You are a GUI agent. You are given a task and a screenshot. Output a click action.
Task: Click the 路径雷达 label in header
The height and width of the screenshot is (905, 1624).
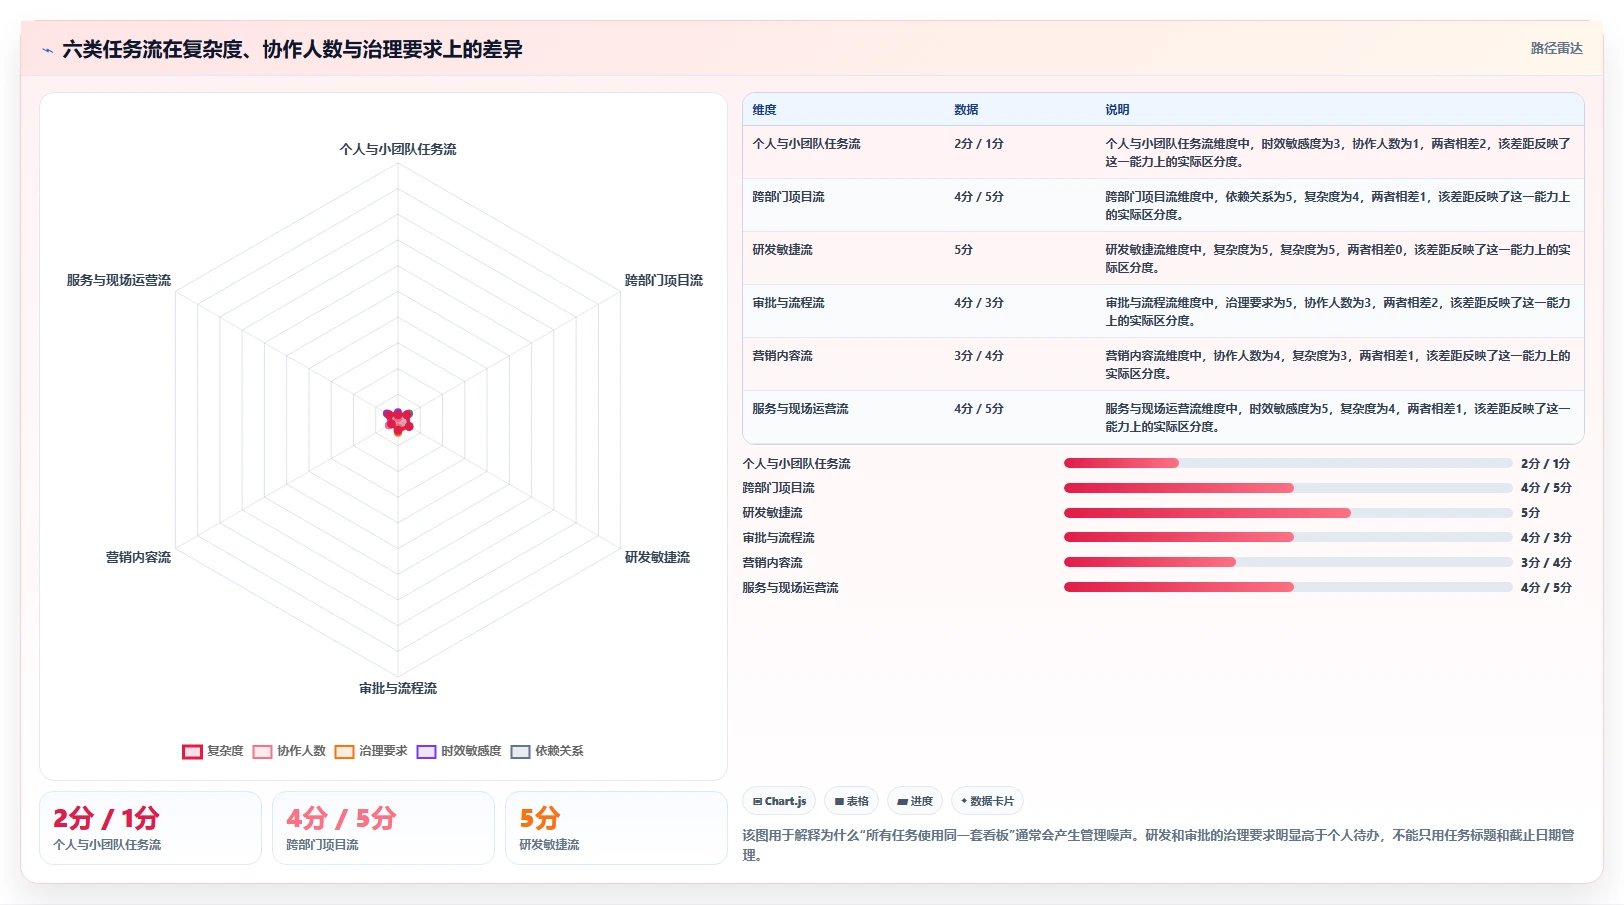[1556, 48]
